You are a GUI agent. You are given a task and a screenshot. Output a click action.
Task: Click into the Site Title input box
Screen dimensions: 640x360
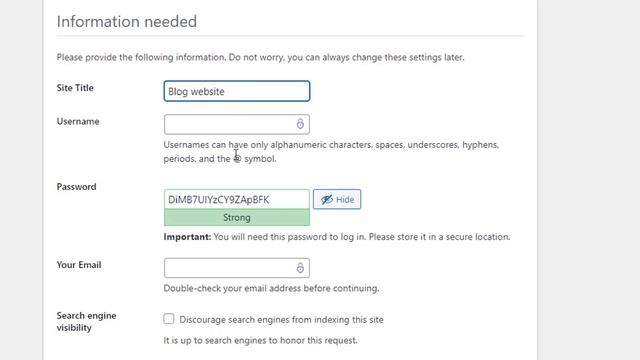237,91
